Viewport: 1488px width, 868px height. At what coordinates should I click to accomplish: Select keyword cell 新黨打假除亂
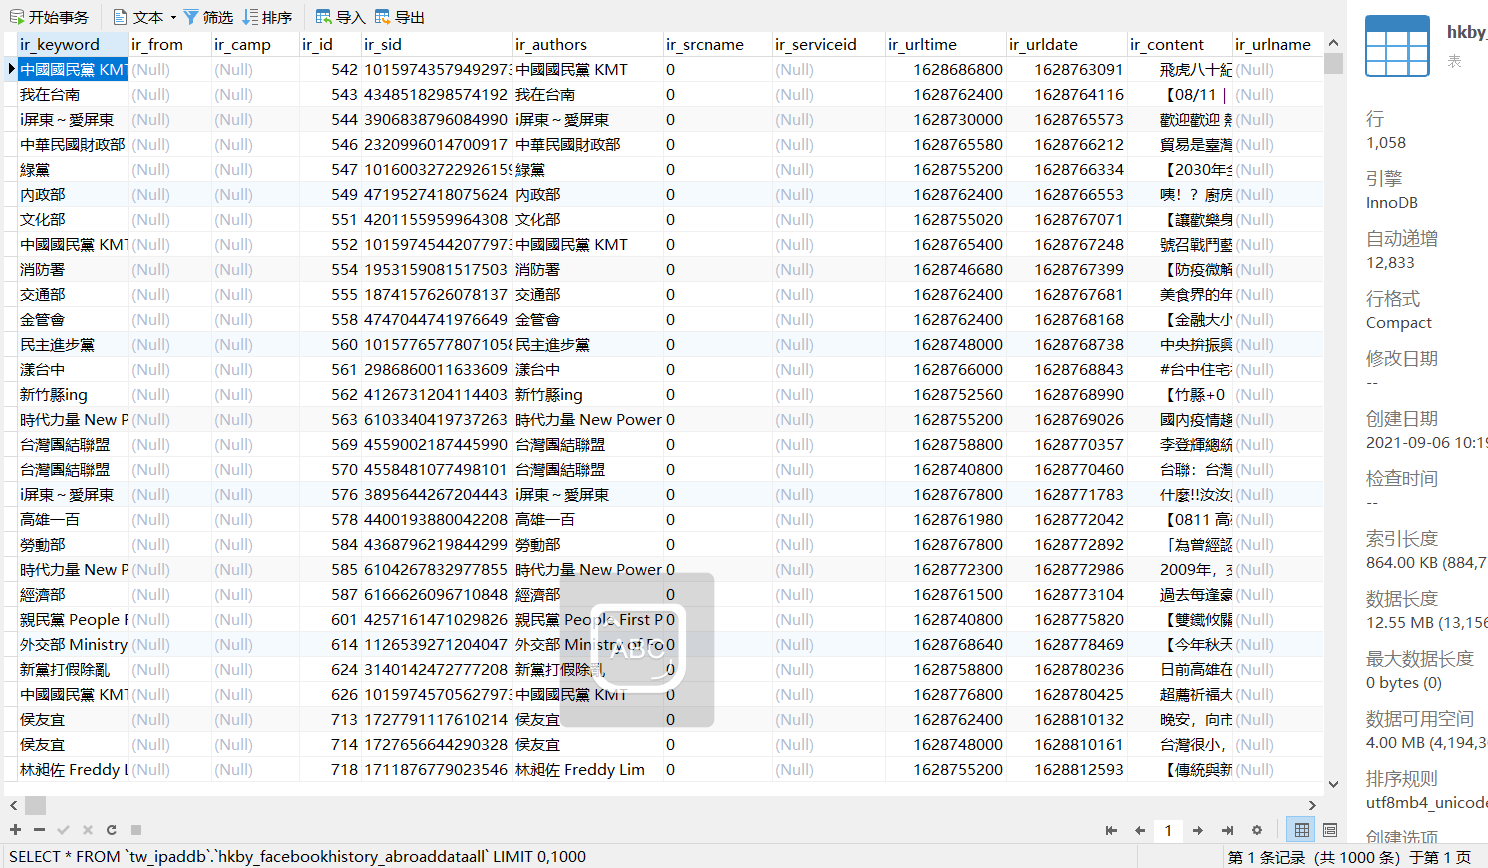pyautogui.click(x=72, y=669)
